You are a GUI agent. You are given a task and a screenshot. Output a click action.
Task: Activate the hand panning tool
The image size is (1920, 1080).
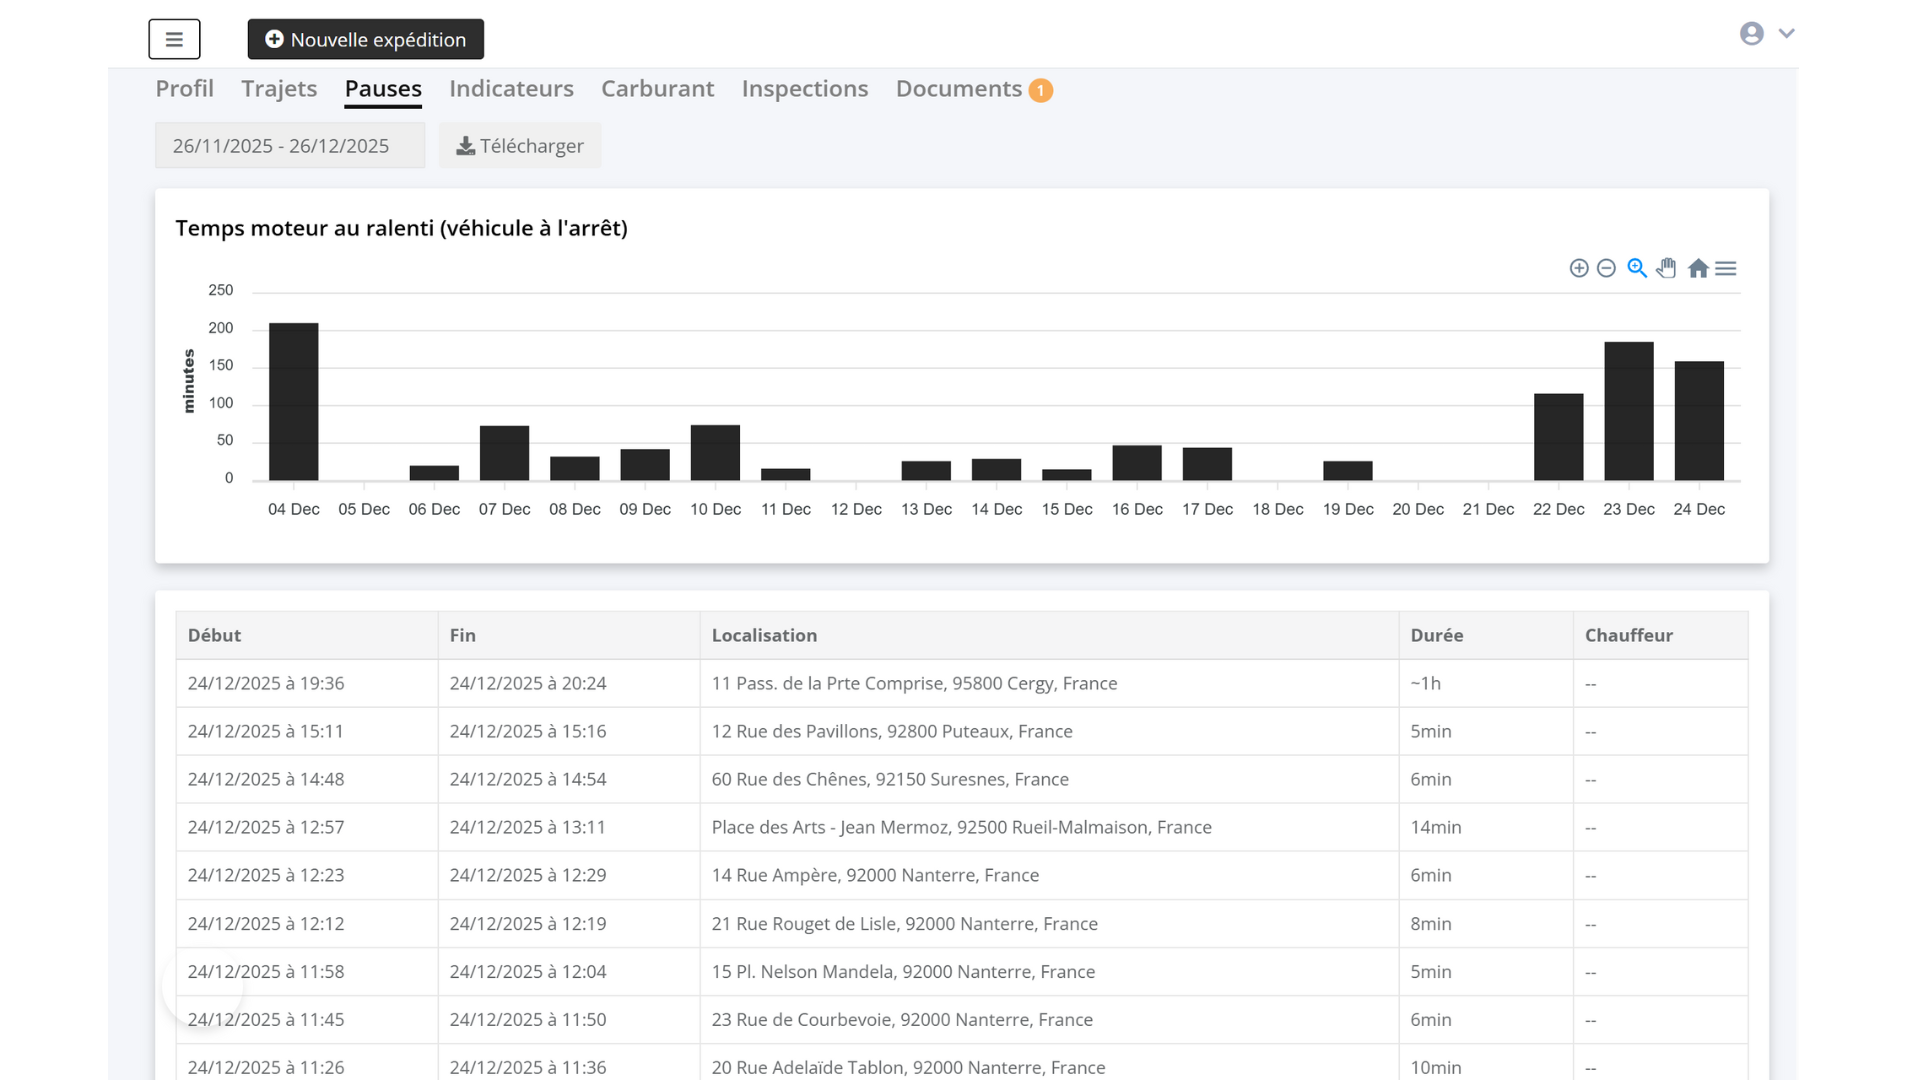pyautogui.click(x=1666, y=268)
